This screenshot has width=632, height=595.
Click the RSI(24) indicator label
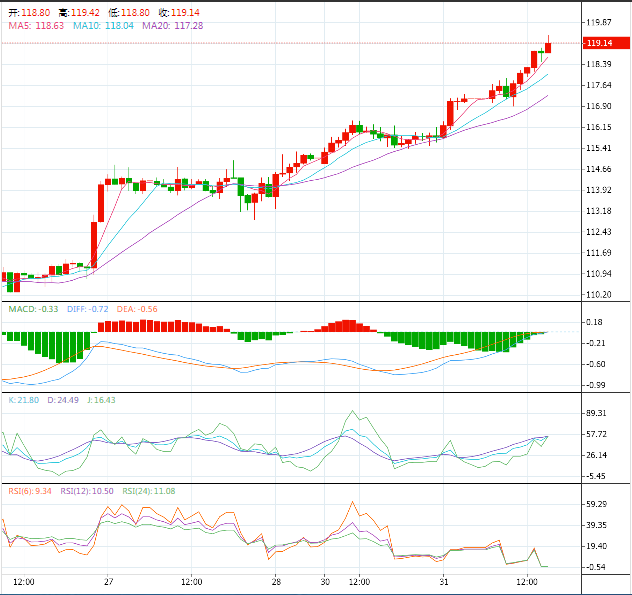149,491
